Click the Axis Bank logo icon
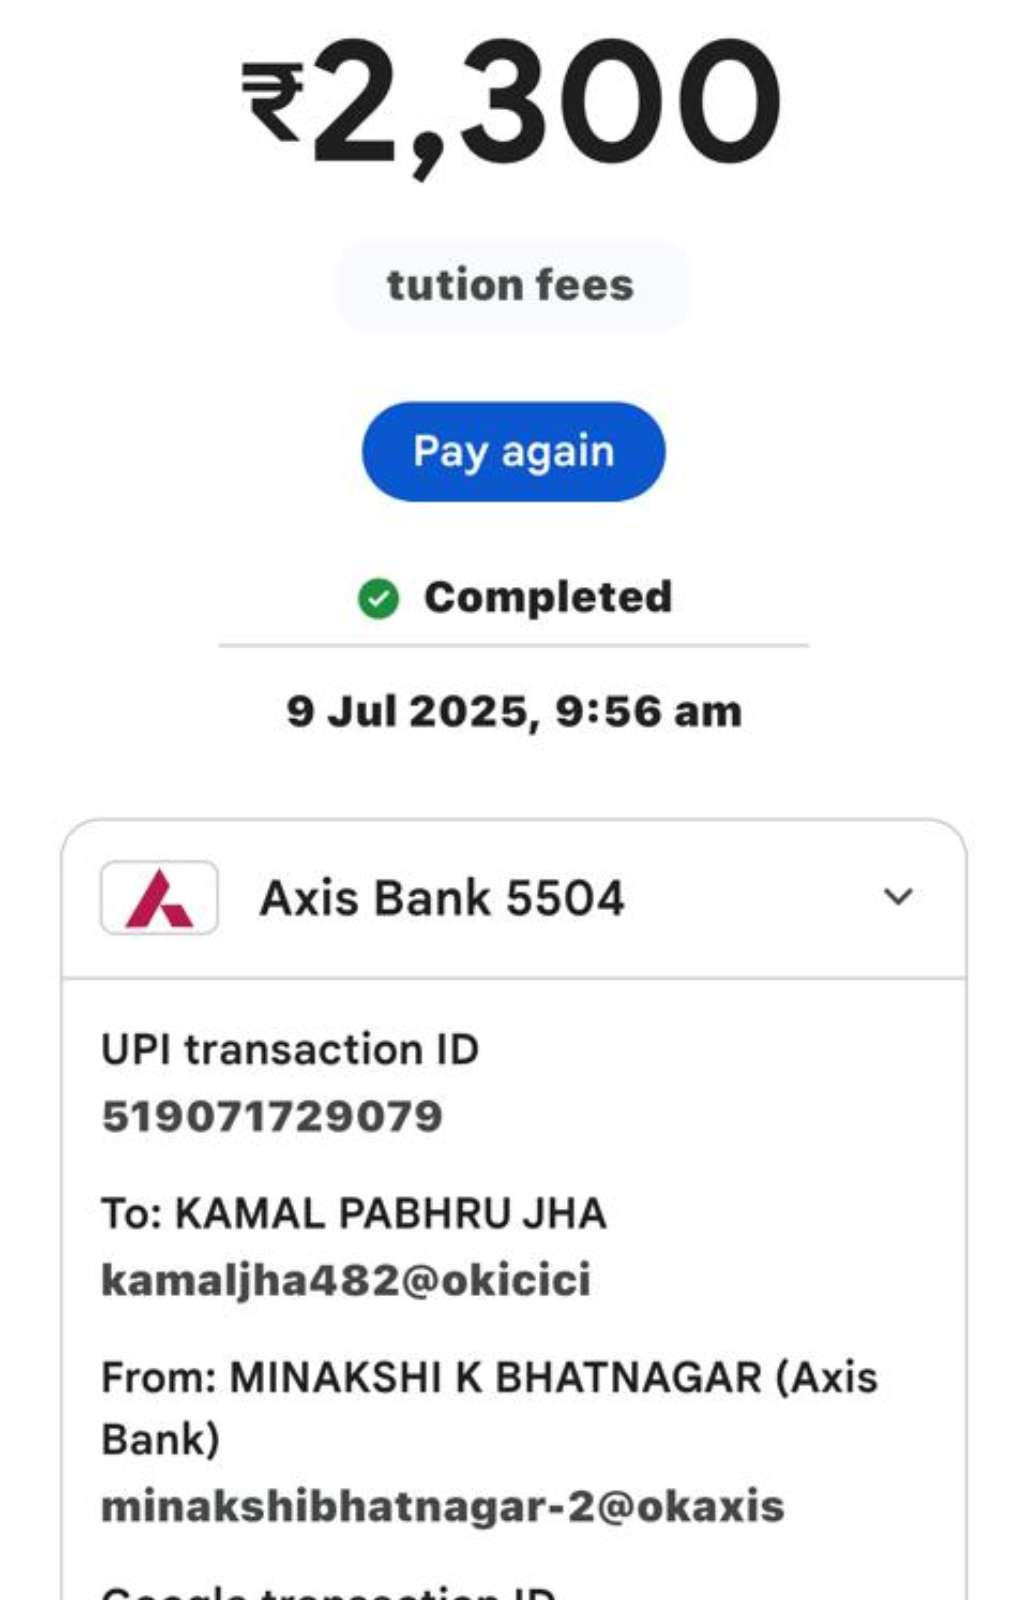 tap(159, 898)
